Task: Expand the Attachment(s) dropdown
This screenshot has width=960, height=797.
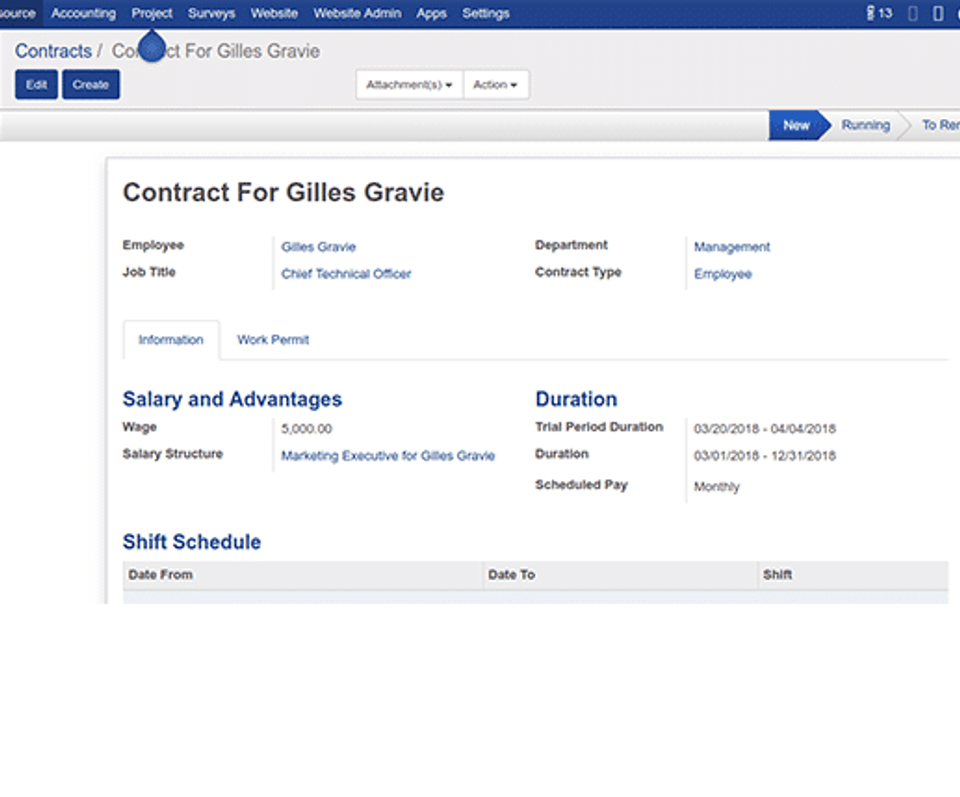Action: click(x=409, y=85)
